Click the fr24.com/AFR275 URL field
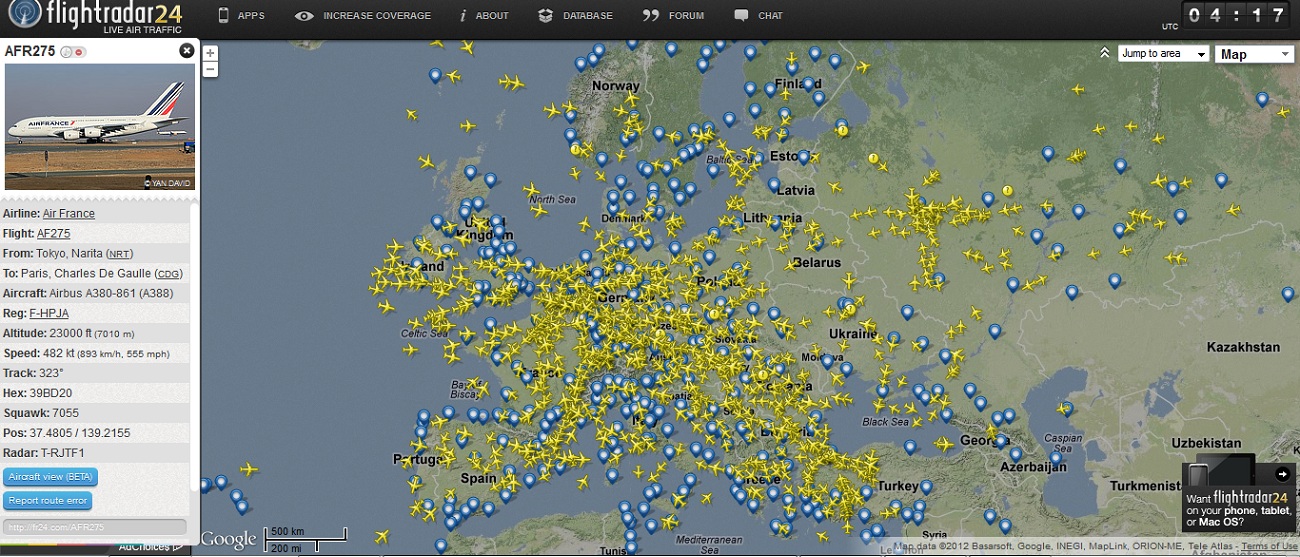 coord(95,527)
